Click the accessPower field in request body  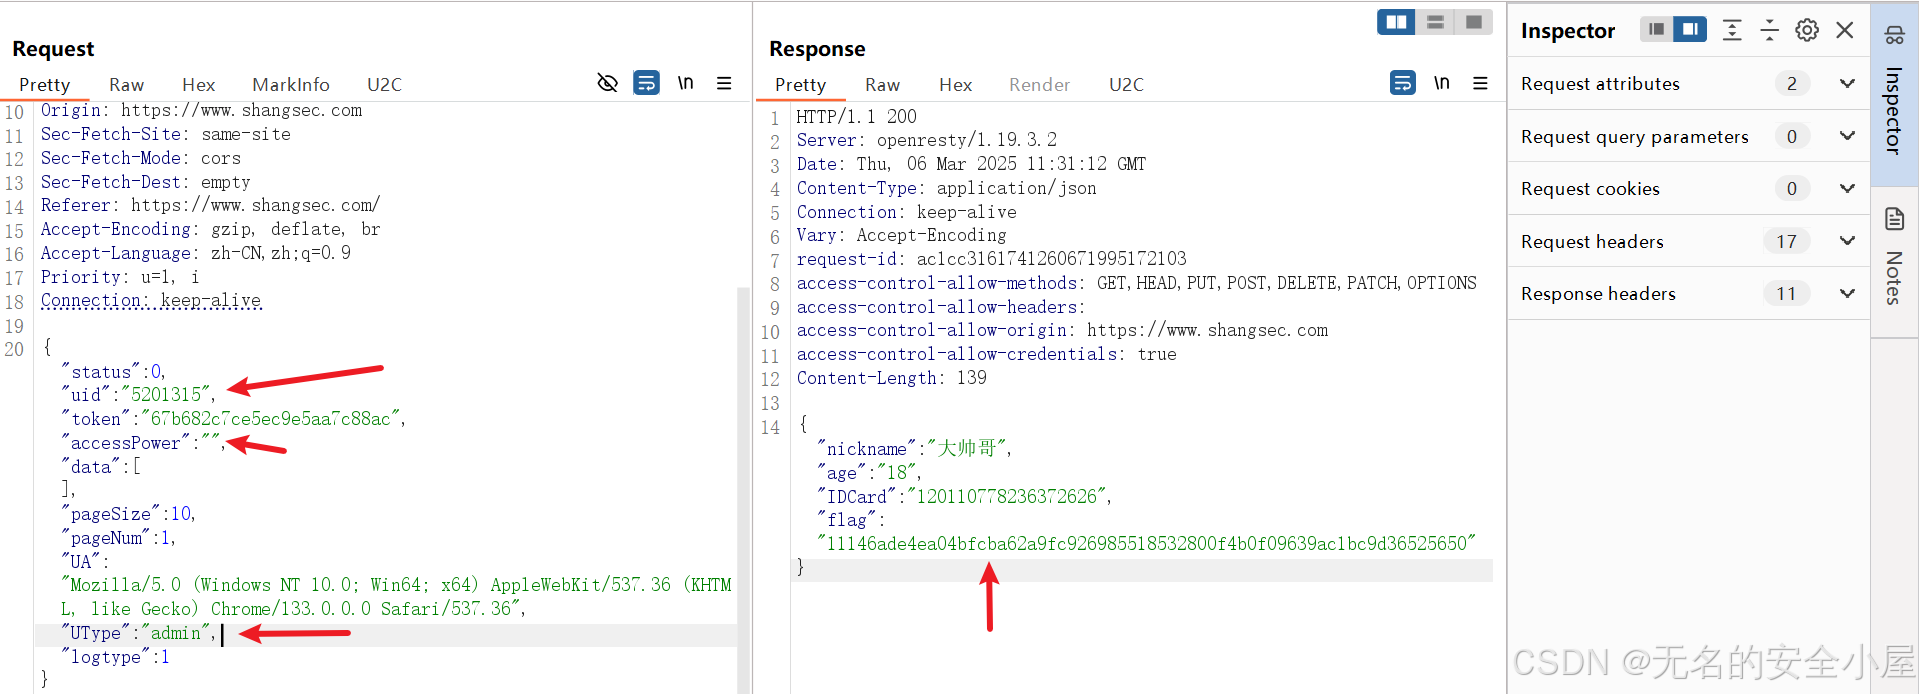point(142,443)
